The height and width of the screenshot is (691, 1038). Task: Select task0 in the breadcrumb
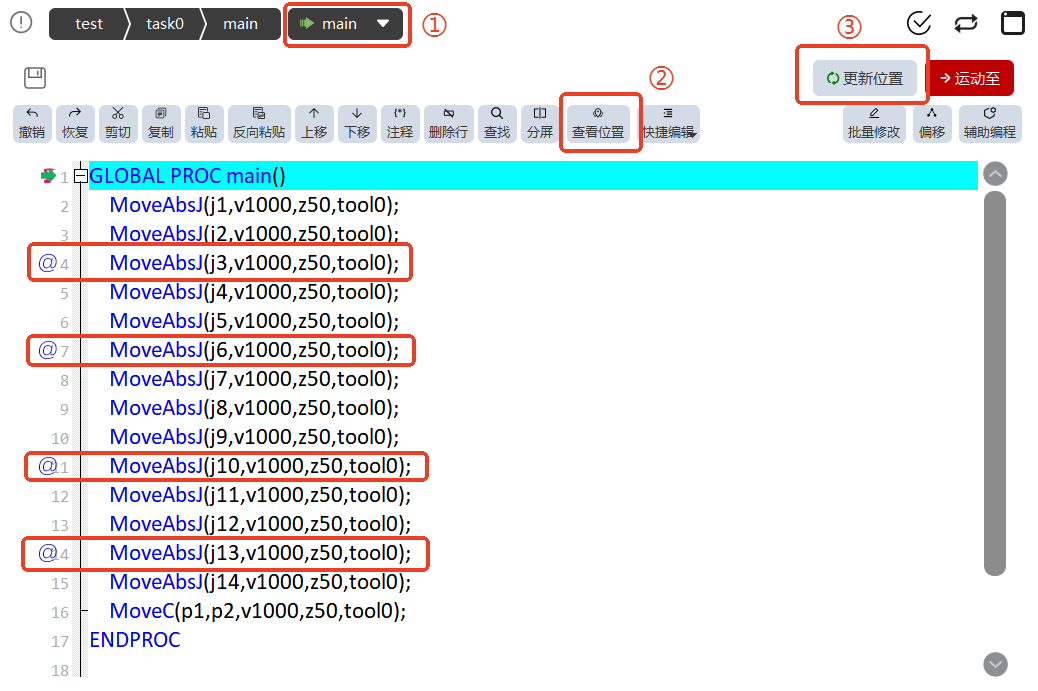coord(165,24)
